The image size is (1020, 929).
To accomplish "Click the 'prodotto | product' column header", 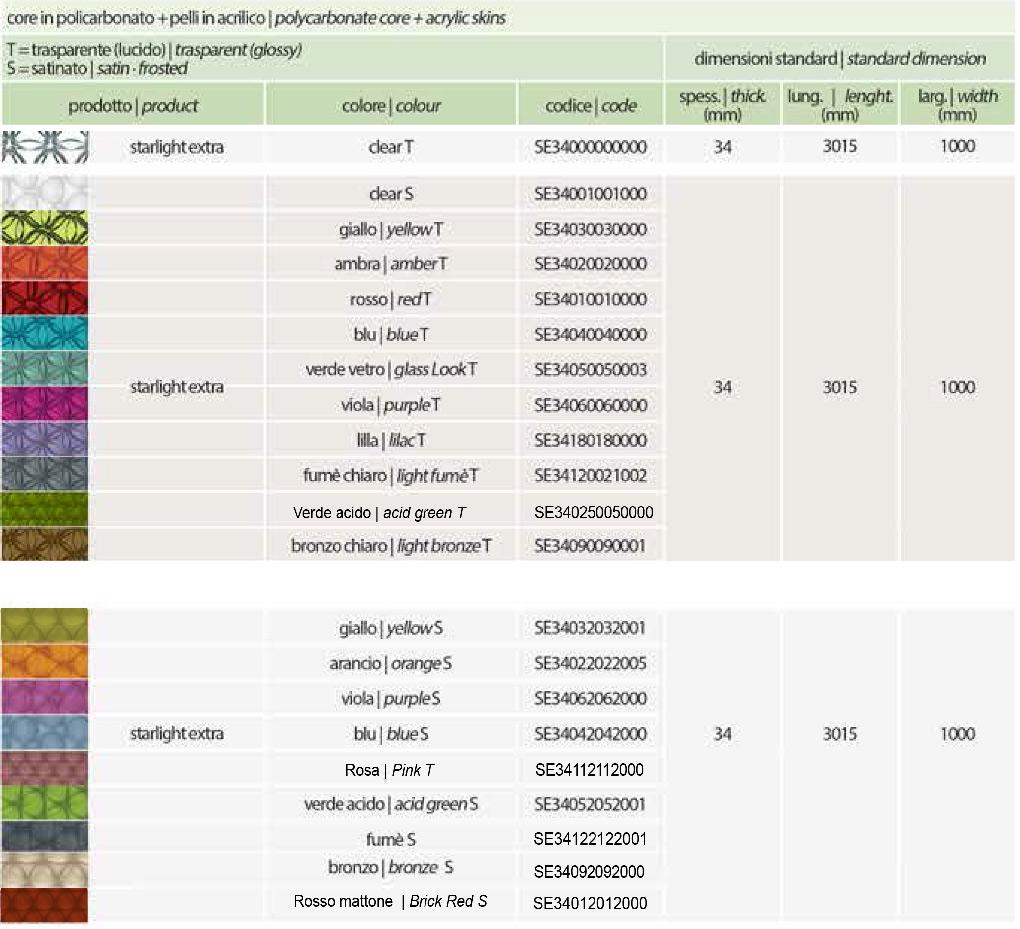I will coord(133,105).
